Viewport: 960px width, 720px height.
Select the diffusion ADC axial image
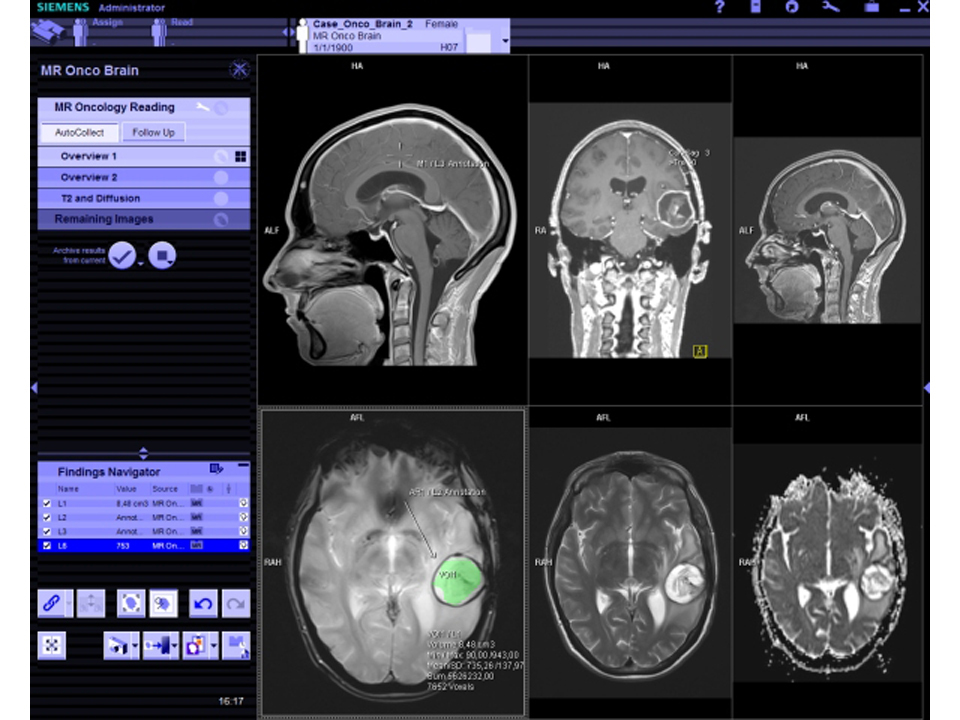827,561
